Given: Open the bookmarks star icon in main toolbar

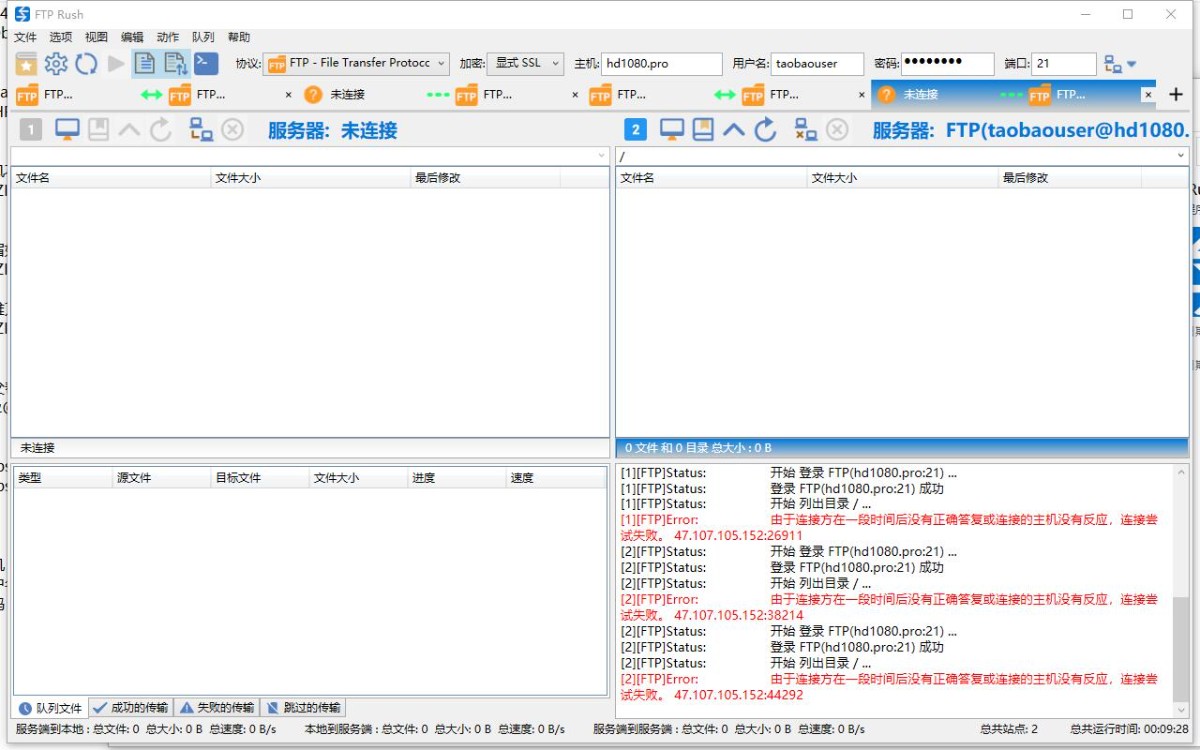Looking at the screenshot, I should (26, 64).
